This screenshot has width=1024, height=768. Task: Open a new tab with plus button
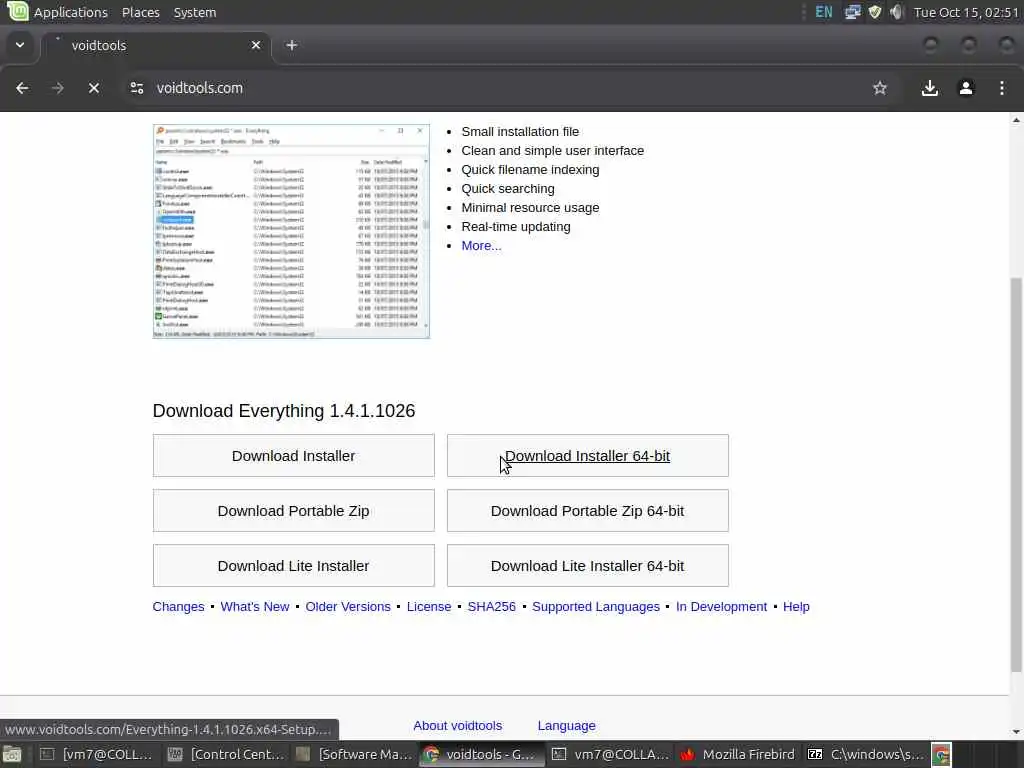(x=292, y=45)
